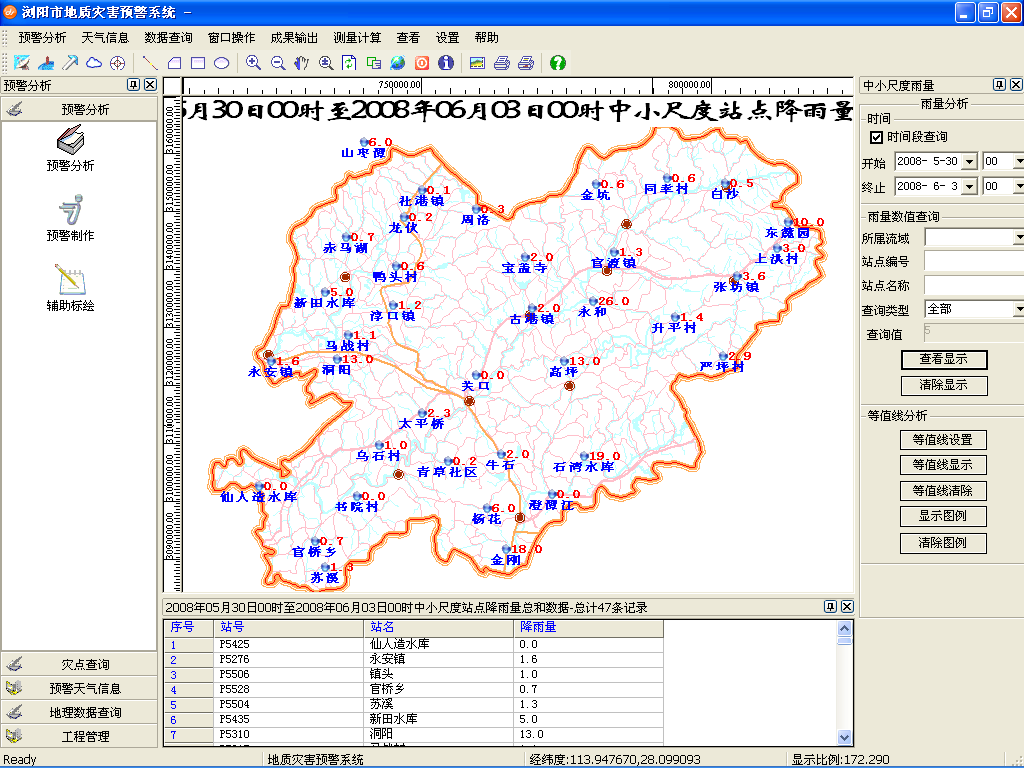
Task: Click the blue info icon in toolbar
Action: (x=446, y=63)
